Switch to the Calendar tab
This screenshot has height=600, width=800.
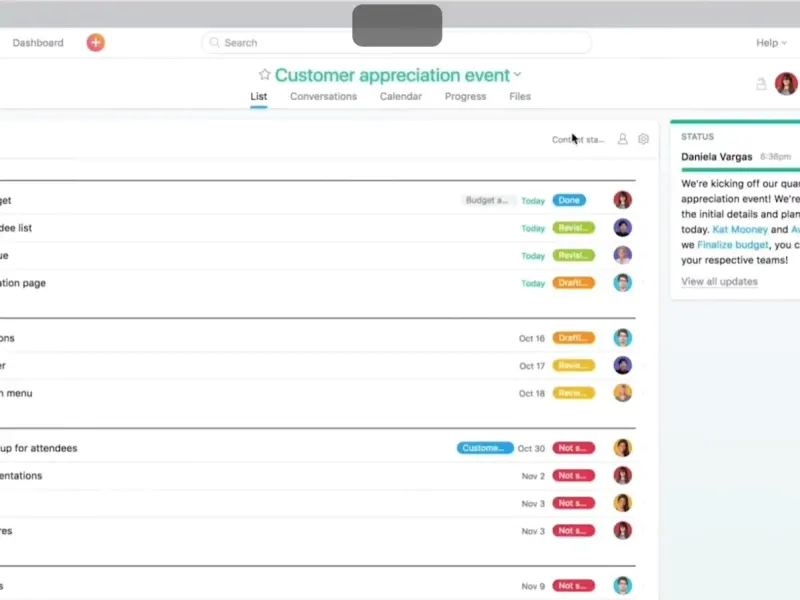click(x=400, y=97)
